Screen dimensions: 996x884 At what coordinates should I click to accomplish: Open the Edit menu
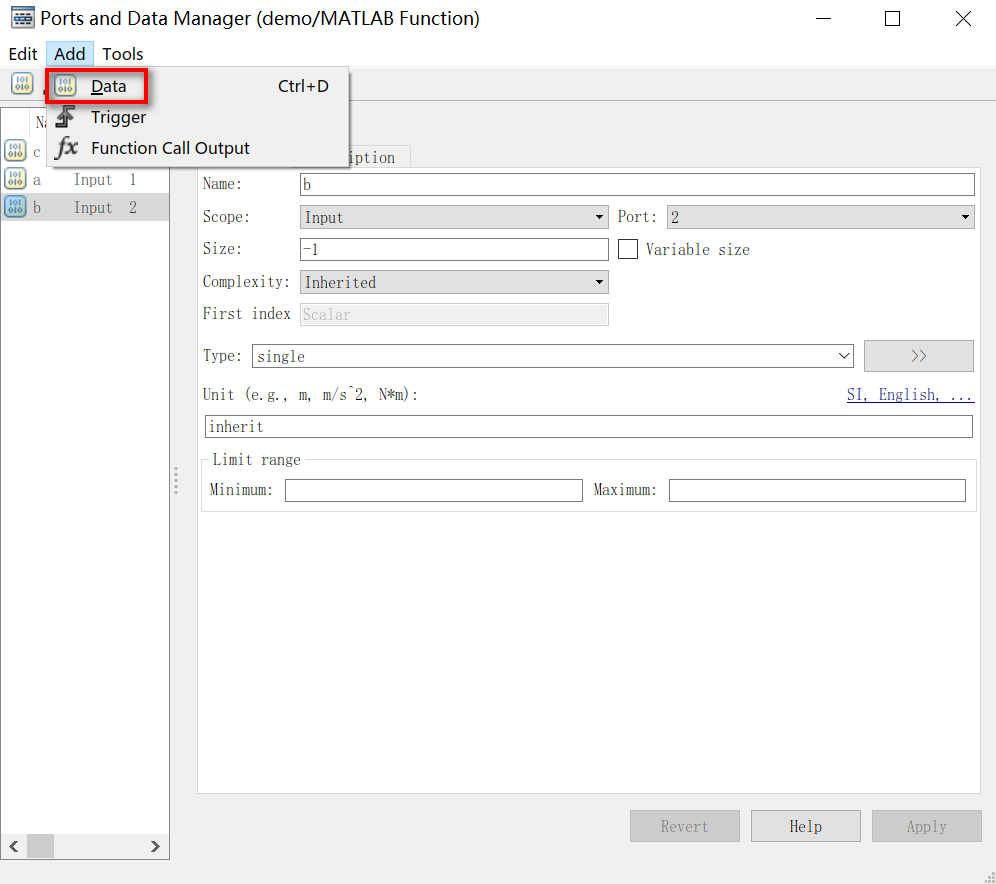(x=23, y=54)
